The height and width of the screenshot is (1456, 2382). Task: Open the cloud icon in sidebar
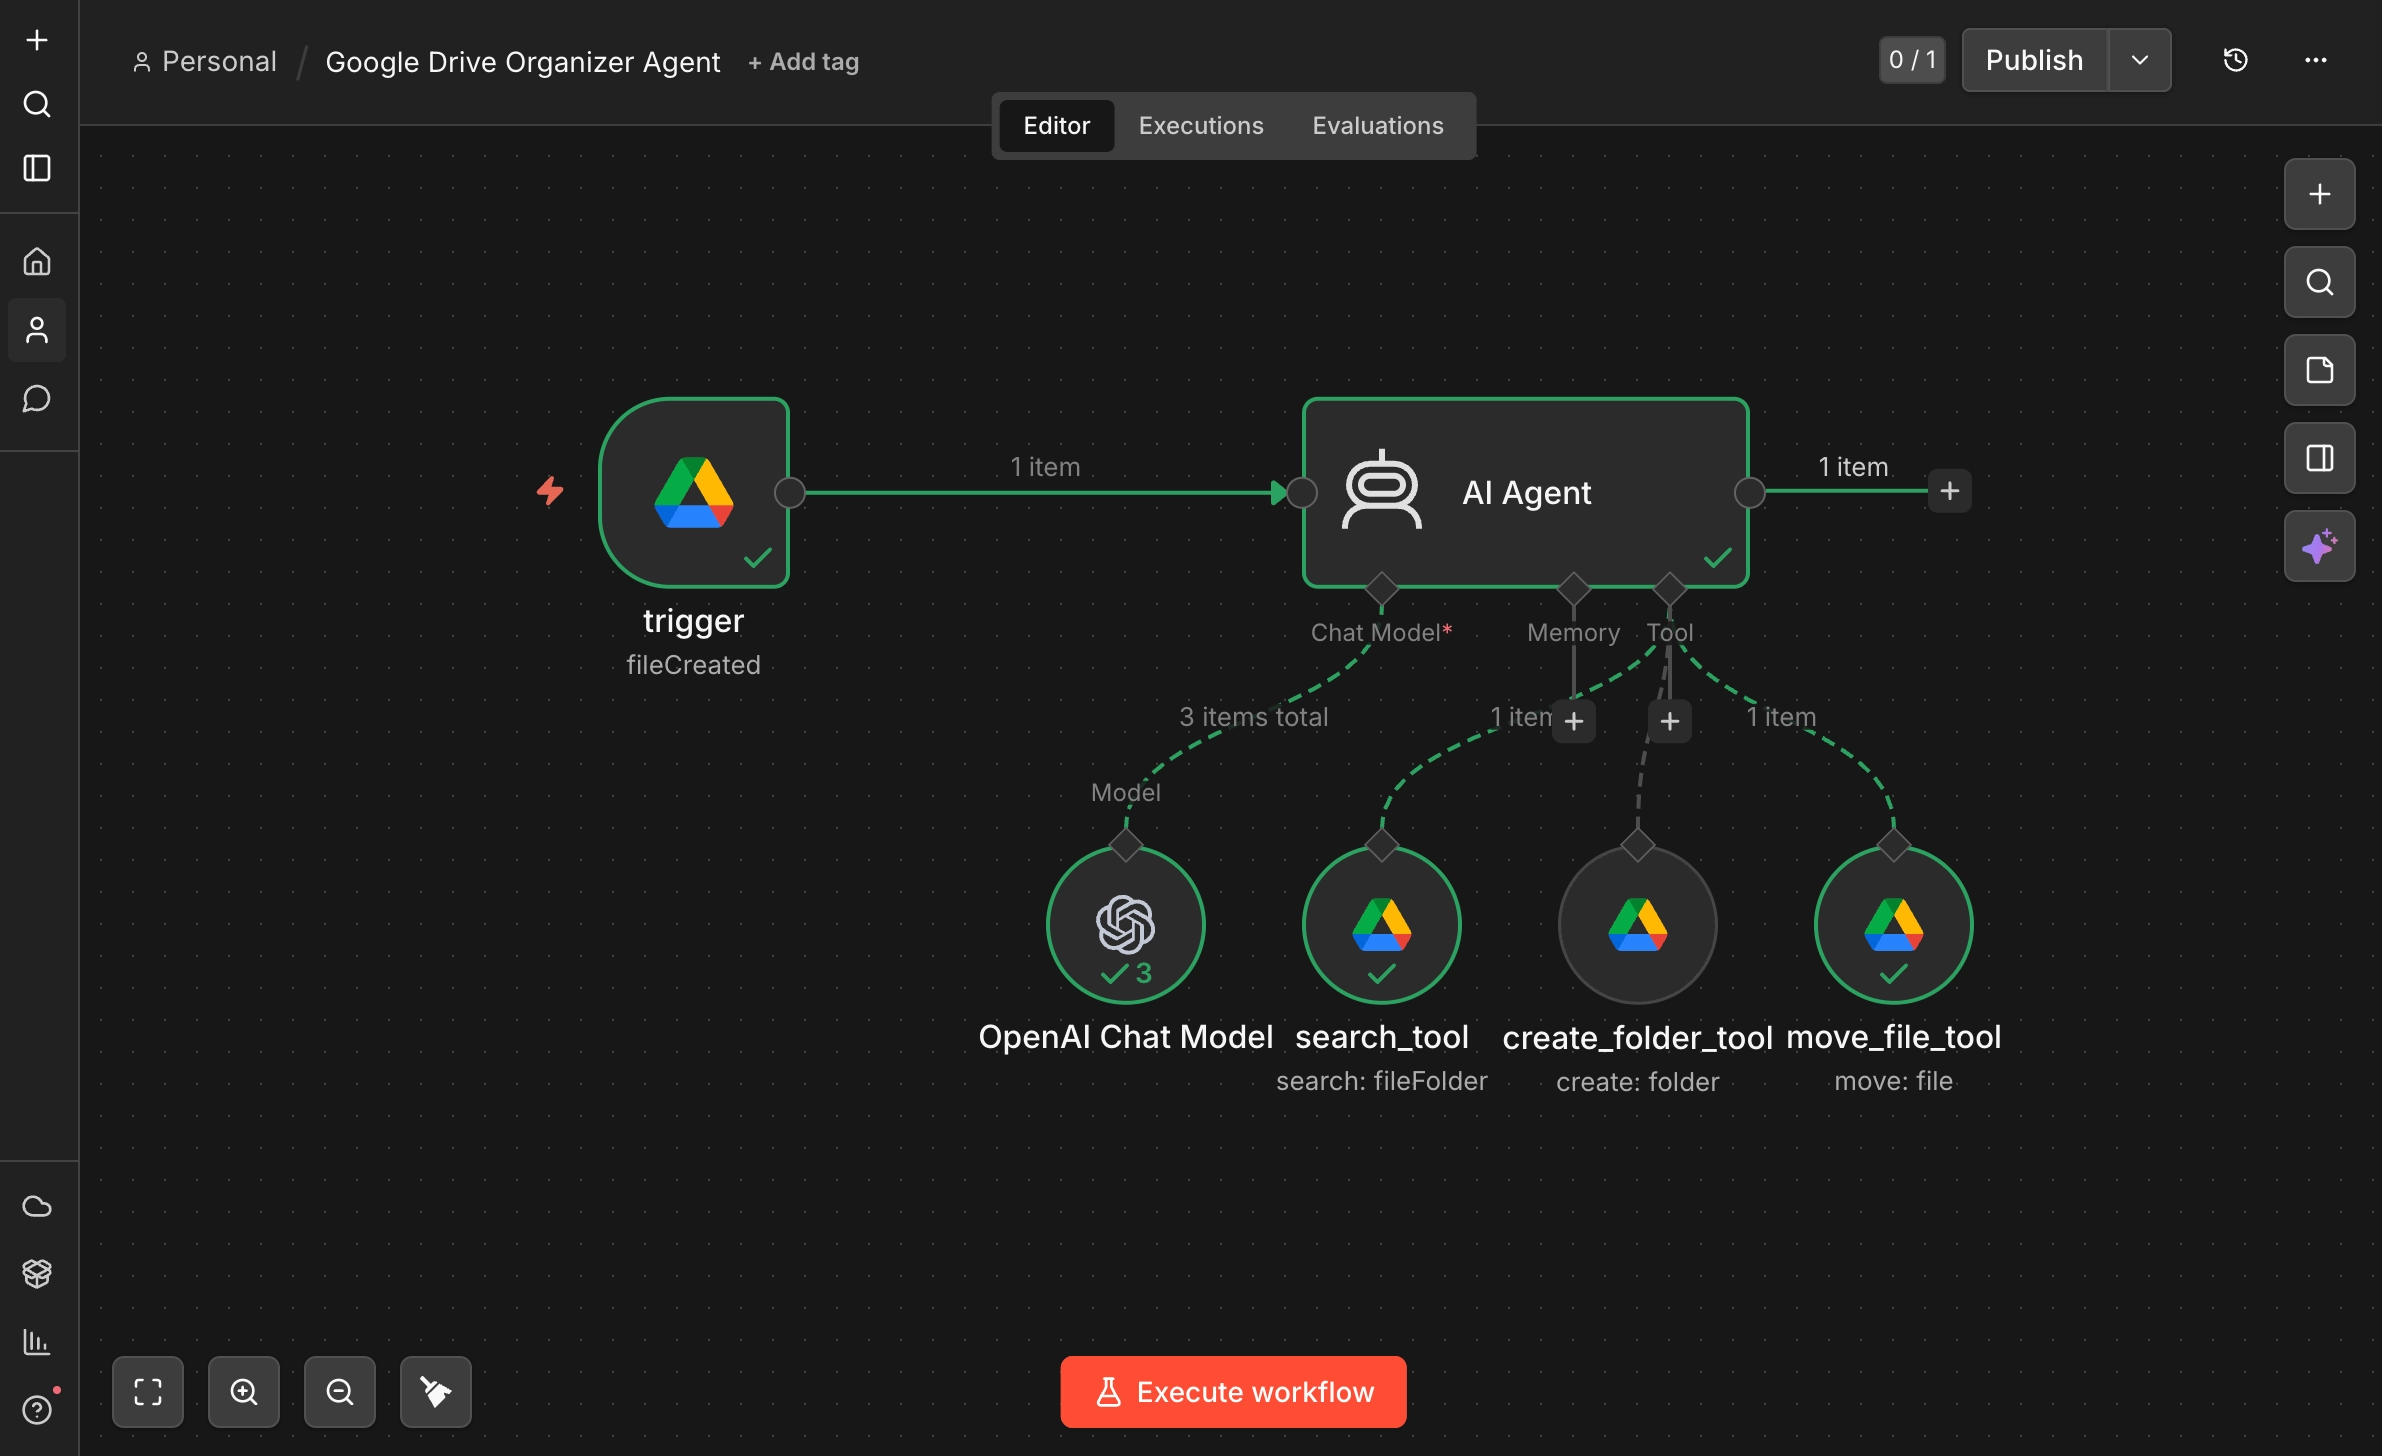(x=37, y=1206)
